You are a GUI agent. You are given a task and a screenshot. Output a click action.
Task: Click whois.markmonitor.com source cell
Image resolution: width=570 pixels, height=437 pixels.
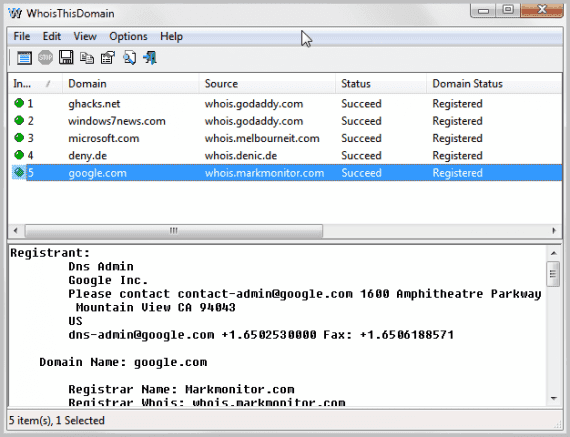click(264, 173)
